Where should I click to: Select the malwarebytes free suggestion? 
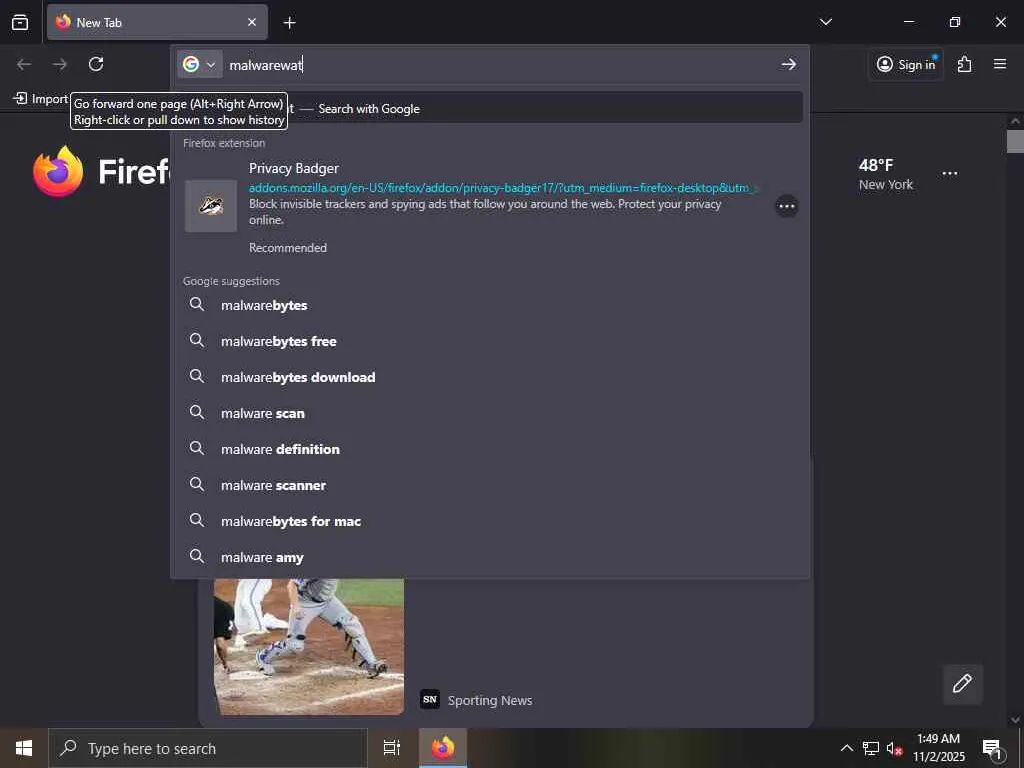pyautogui.click(x=490, y=341)
